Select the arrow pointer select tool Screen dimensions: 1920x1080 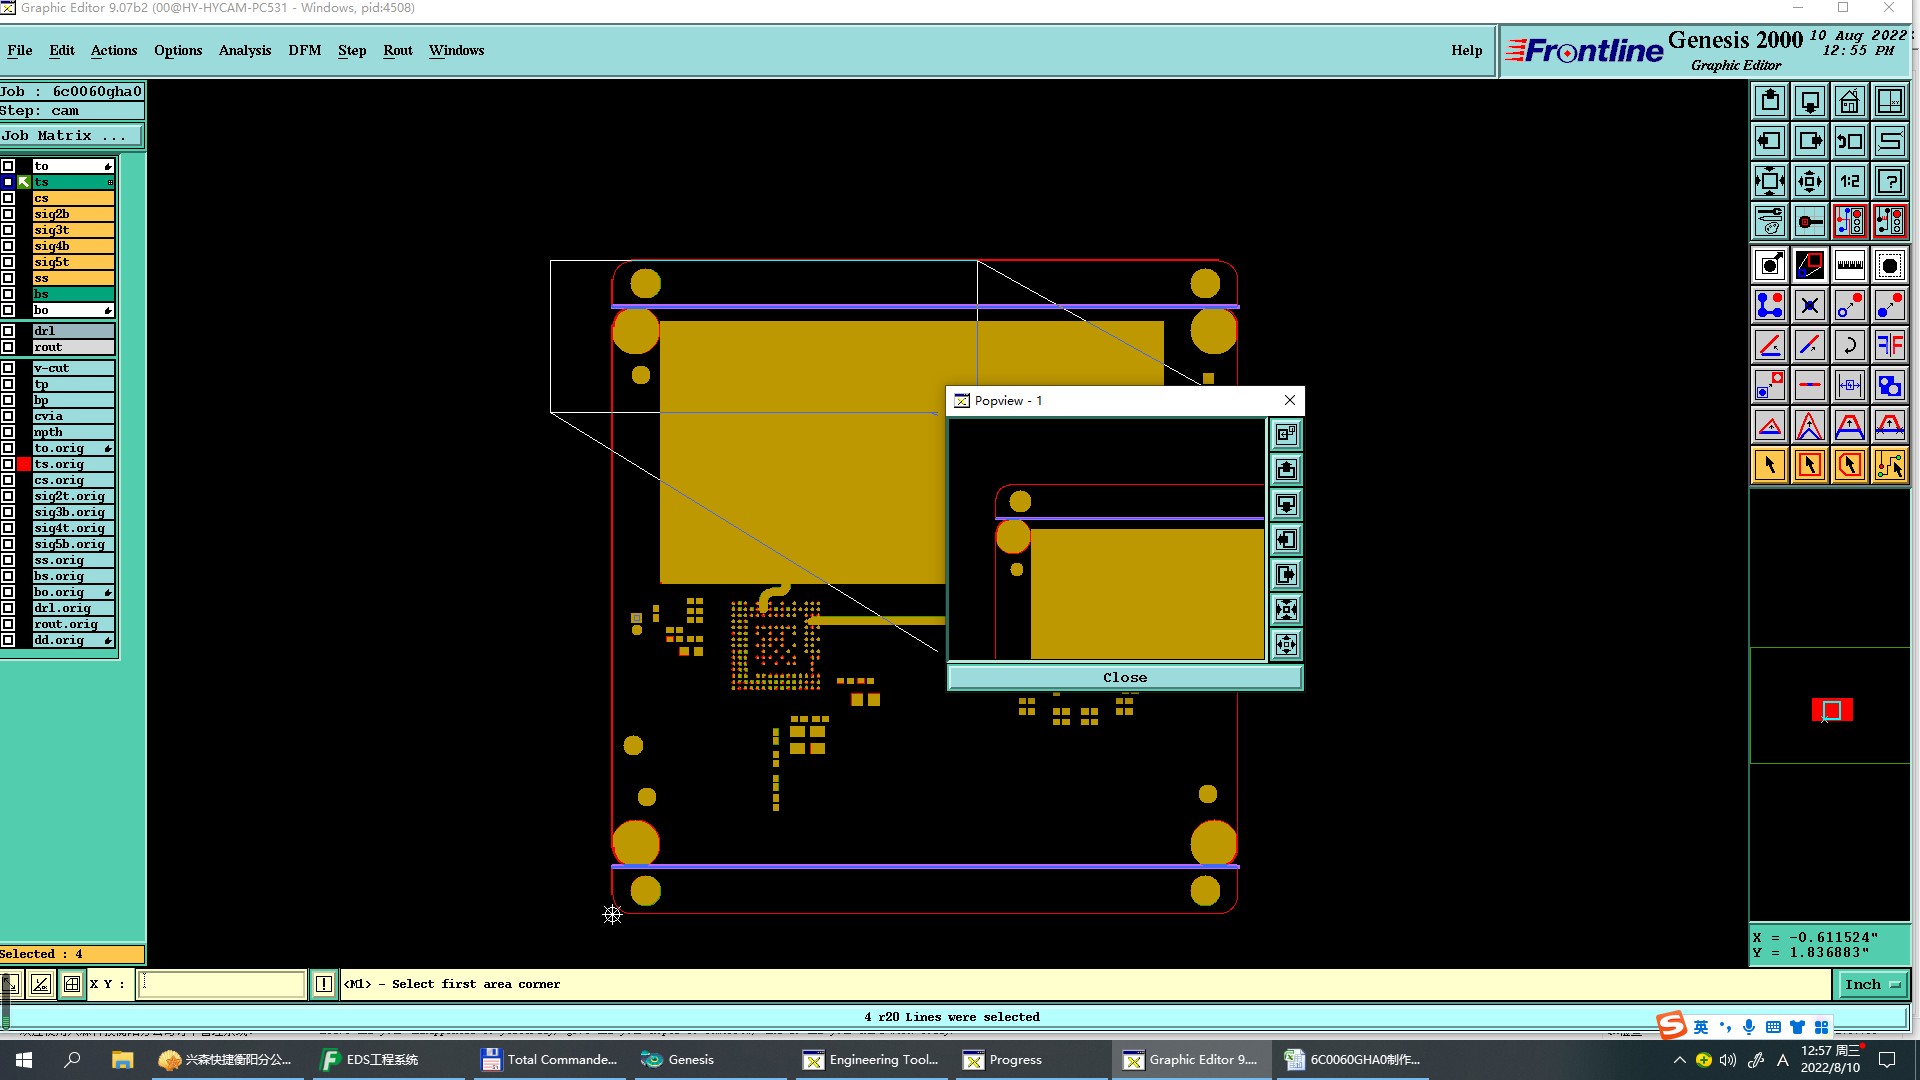[1769, 465]
